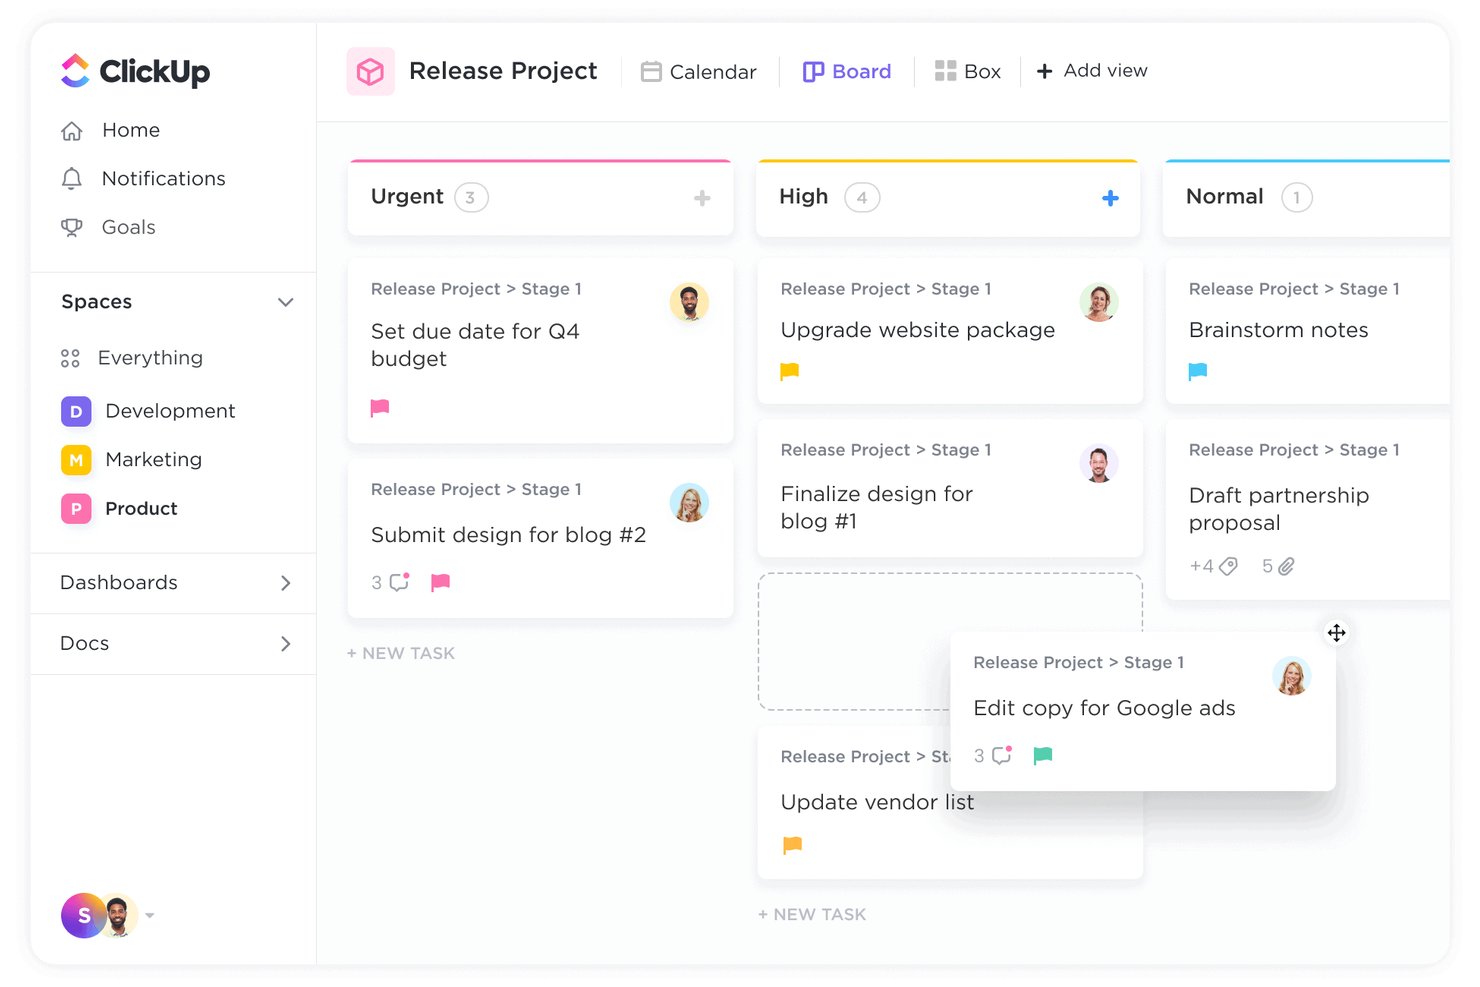This screenshot has height=987, width=1480.
Task: Open the Development space
Action: click(170, 411)
